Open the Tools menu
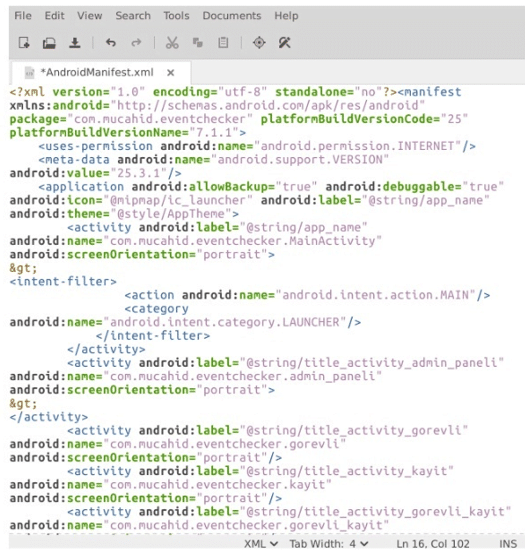525x551 pixels. [x=176, y=16]
